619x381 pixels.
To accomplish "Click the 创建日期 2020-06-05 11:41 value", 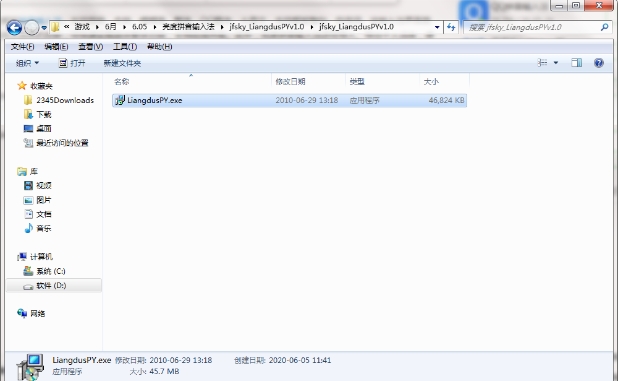I will pyautogui.click(x=300, y=360).
